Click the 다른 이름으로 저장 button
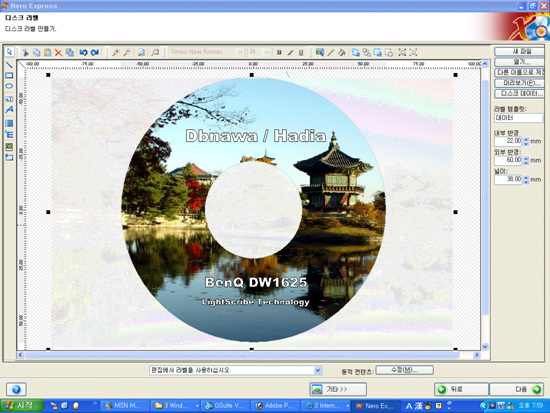Viewport: 550px width, 413px height. click(x=520, y=72)
